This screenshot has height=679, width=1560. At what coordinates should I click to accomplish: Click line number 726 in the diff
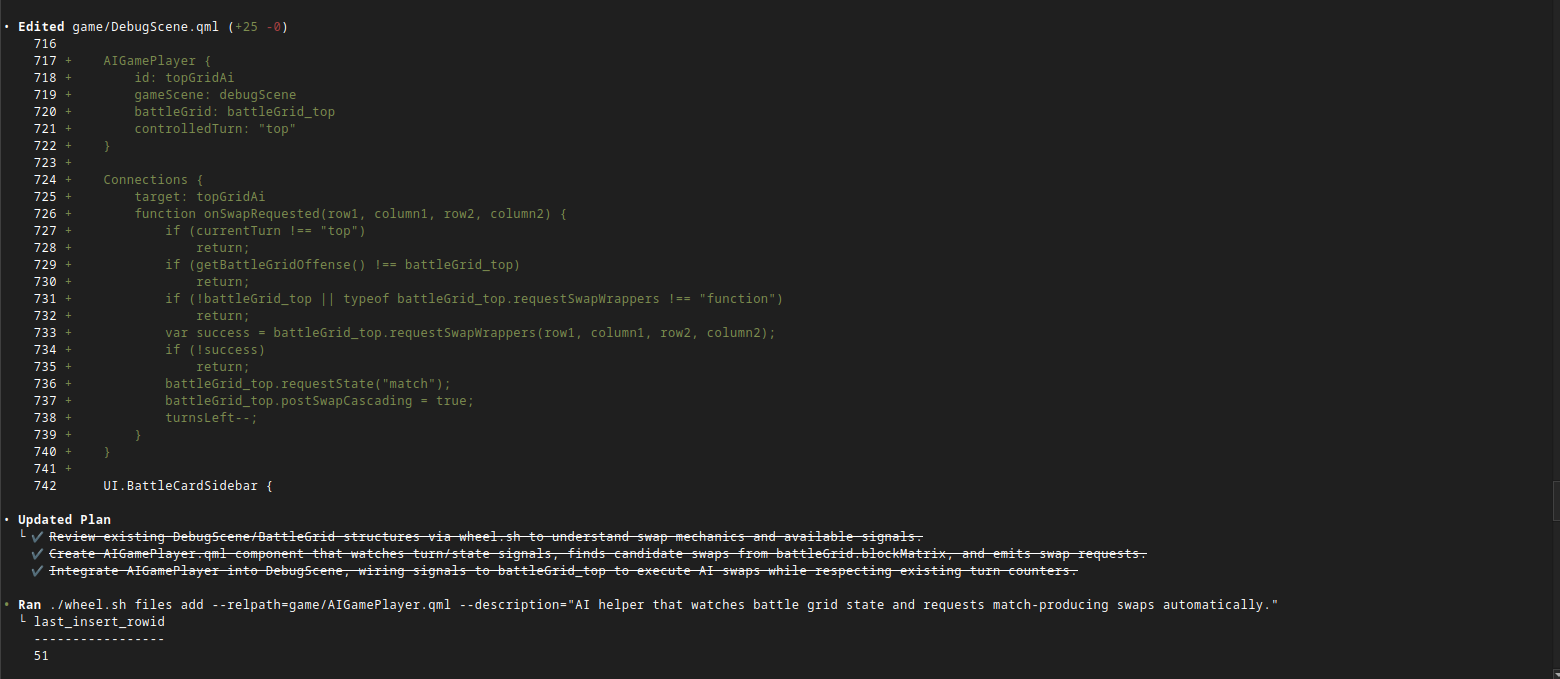pyautogui.click(x=45, y=214)
